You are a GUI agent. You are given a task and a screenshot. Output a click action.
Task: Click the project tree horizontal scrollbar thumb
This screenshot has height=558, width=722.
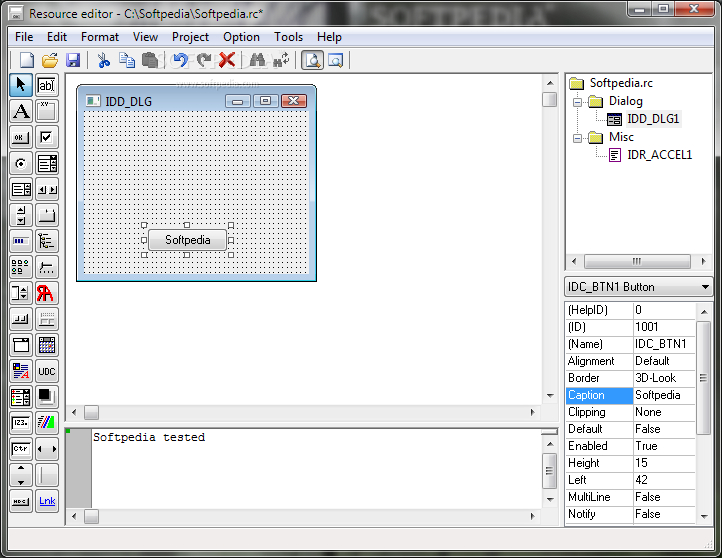(637, 262)
